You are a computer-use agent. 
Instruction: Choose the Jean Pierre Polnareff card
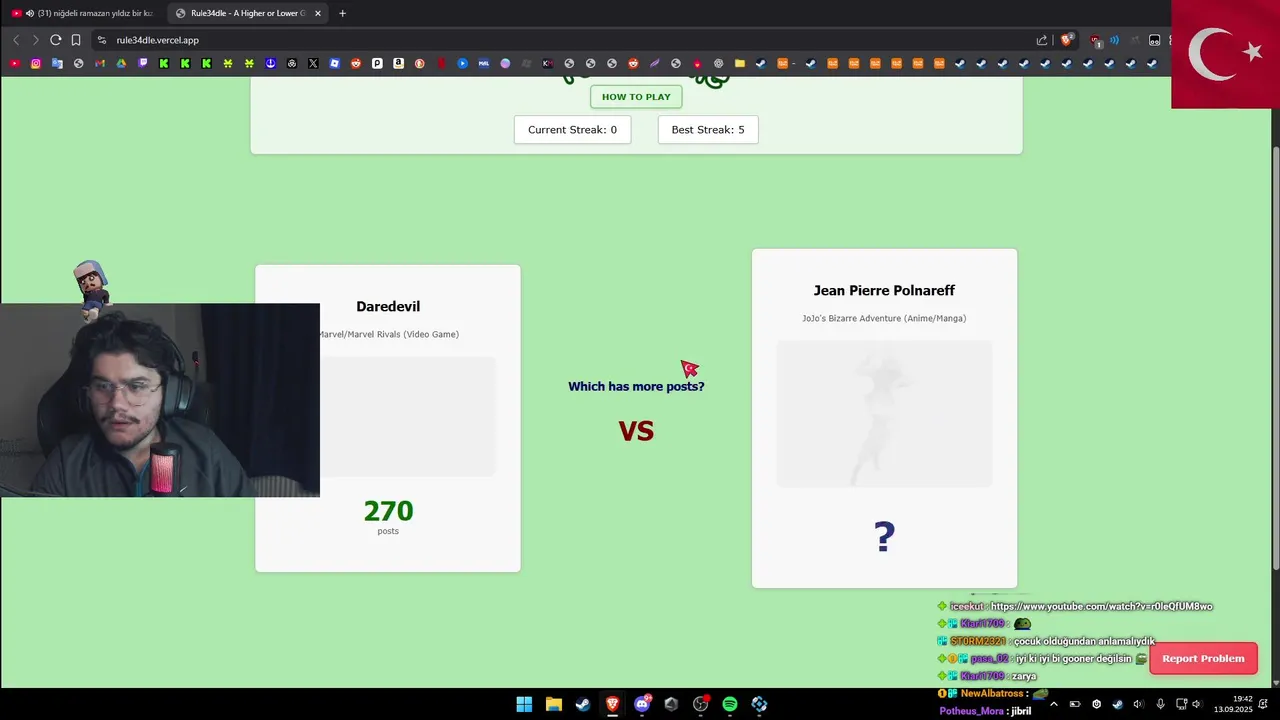coord(884,418)
